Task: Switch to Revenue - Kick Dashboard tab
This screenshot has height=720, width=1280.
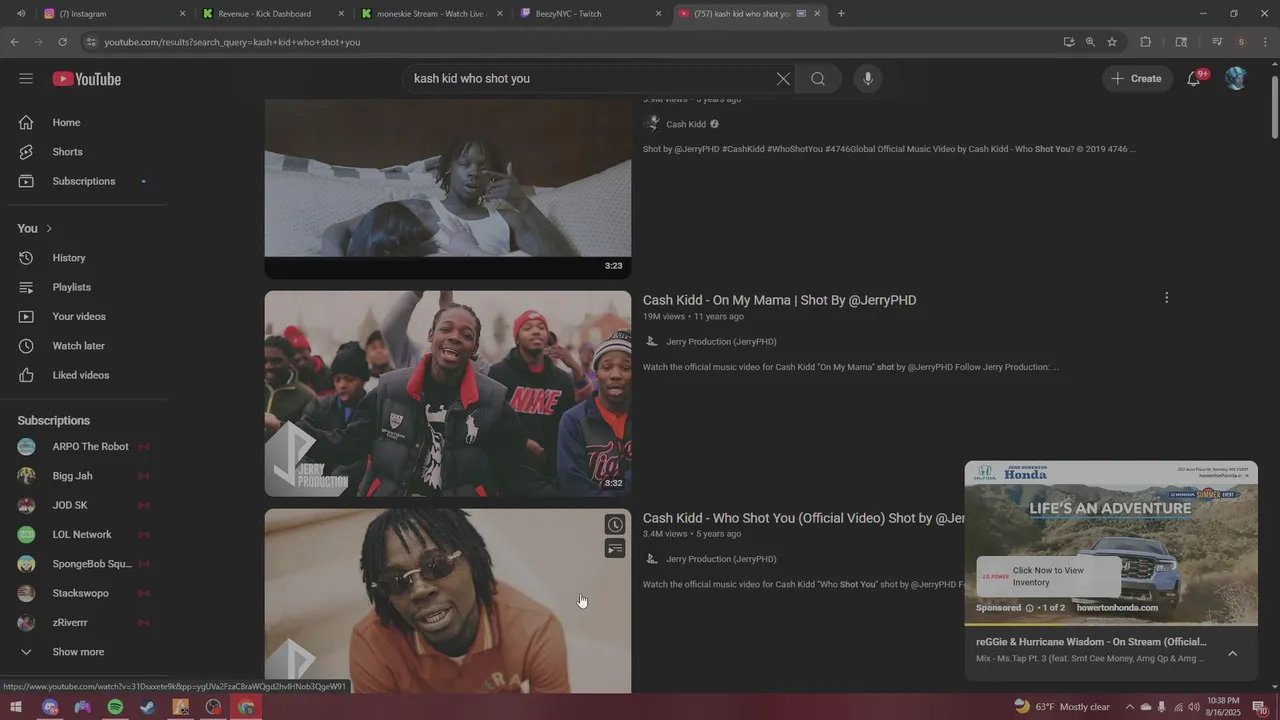Action: pyautogui.click(x=274, y=14)
